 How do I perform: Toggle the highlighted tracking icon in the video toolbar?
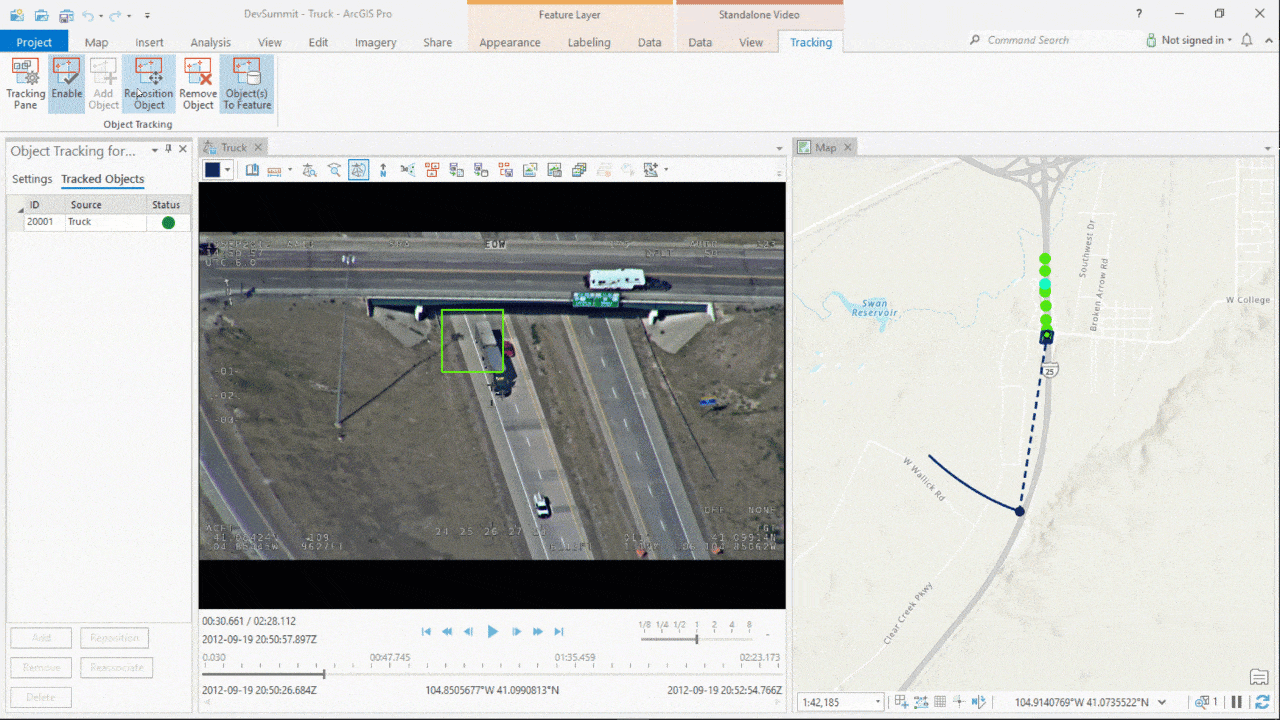tap(358, 170)
